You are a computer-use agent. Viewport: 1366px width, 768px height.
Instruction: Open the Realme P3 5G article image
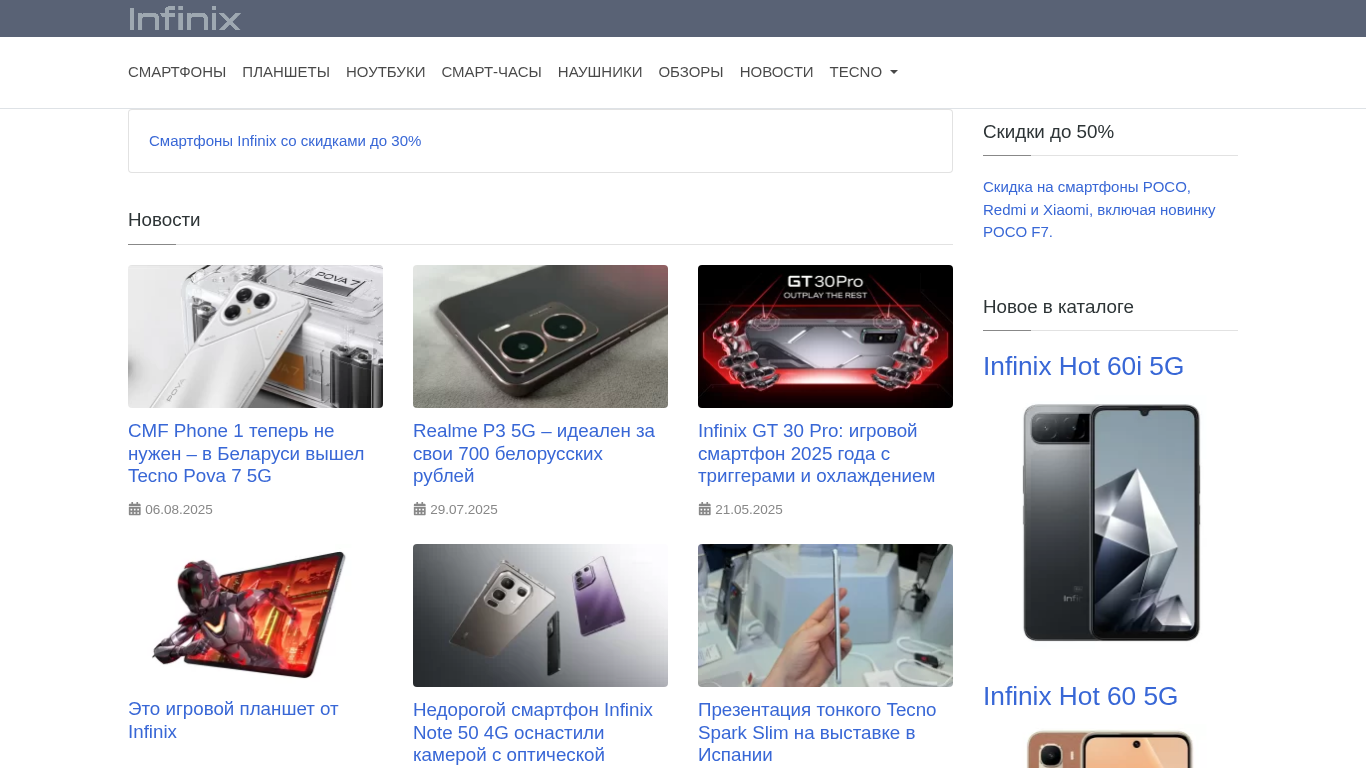pyautogui.click(x=540, y=336)
